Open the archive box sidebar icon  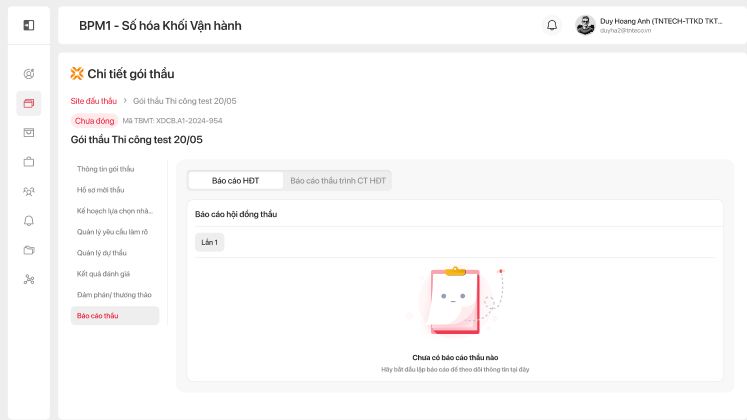[x=29, y=132]
